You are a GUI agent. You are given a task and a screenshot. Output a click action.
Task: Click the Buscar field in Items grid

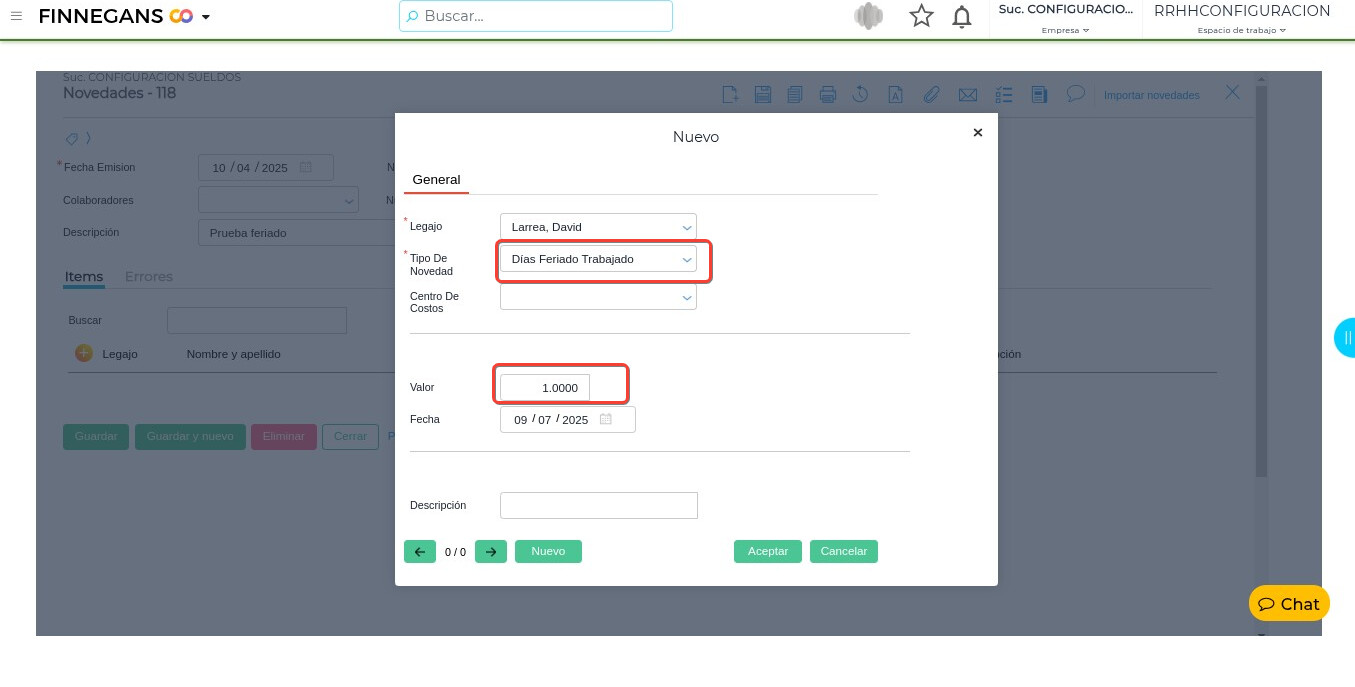pyautogui.click(x=257, y=320)
